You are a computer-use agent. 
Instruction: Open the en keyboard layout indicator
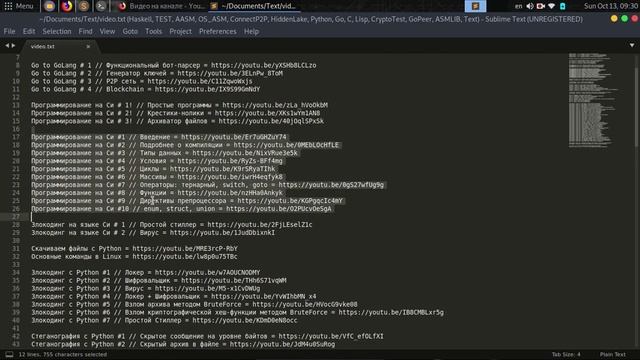pos(518,6)
